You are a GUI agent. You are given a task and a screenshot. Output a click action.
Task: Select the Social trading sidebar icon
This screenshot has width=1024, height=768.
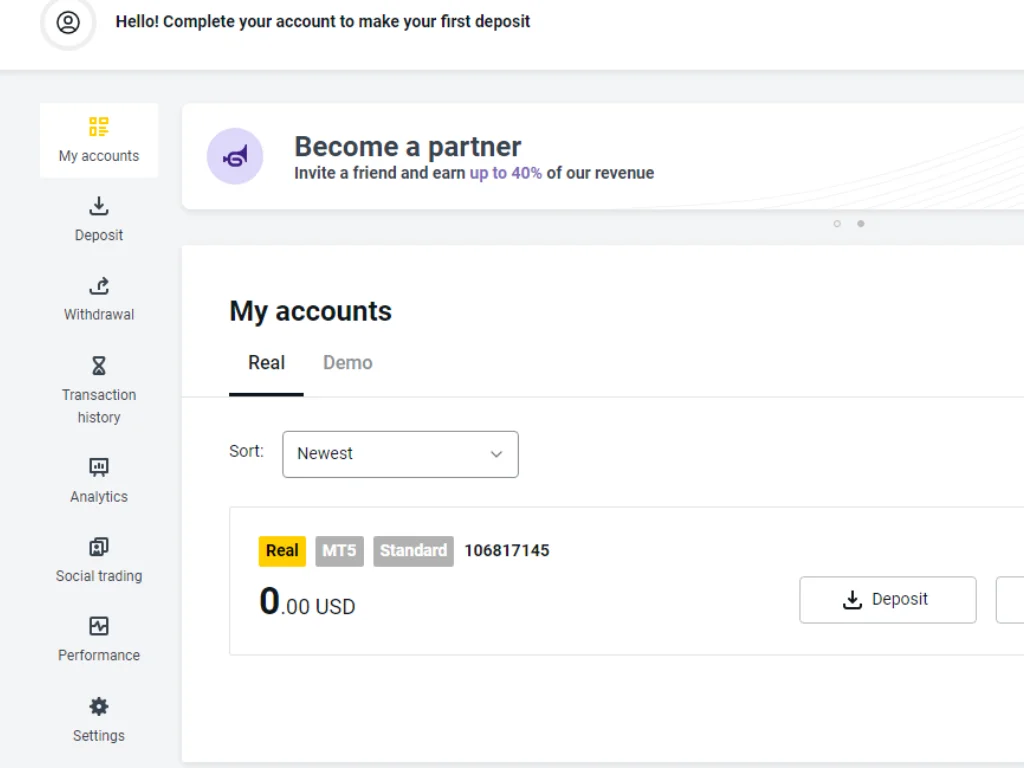click(98, 547)
